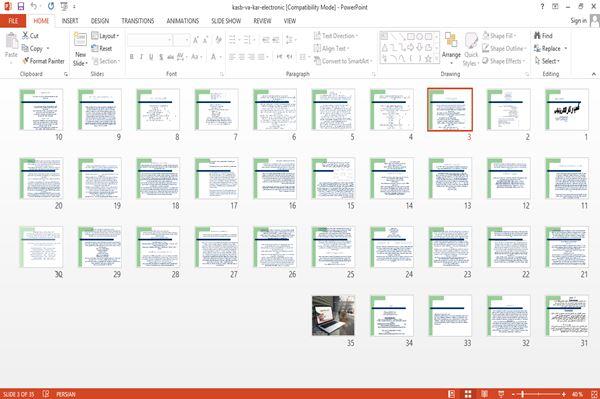Select slide 35 thumbnail with laptop photo
This screenshot has height=399, width=600.
[333, 316]
